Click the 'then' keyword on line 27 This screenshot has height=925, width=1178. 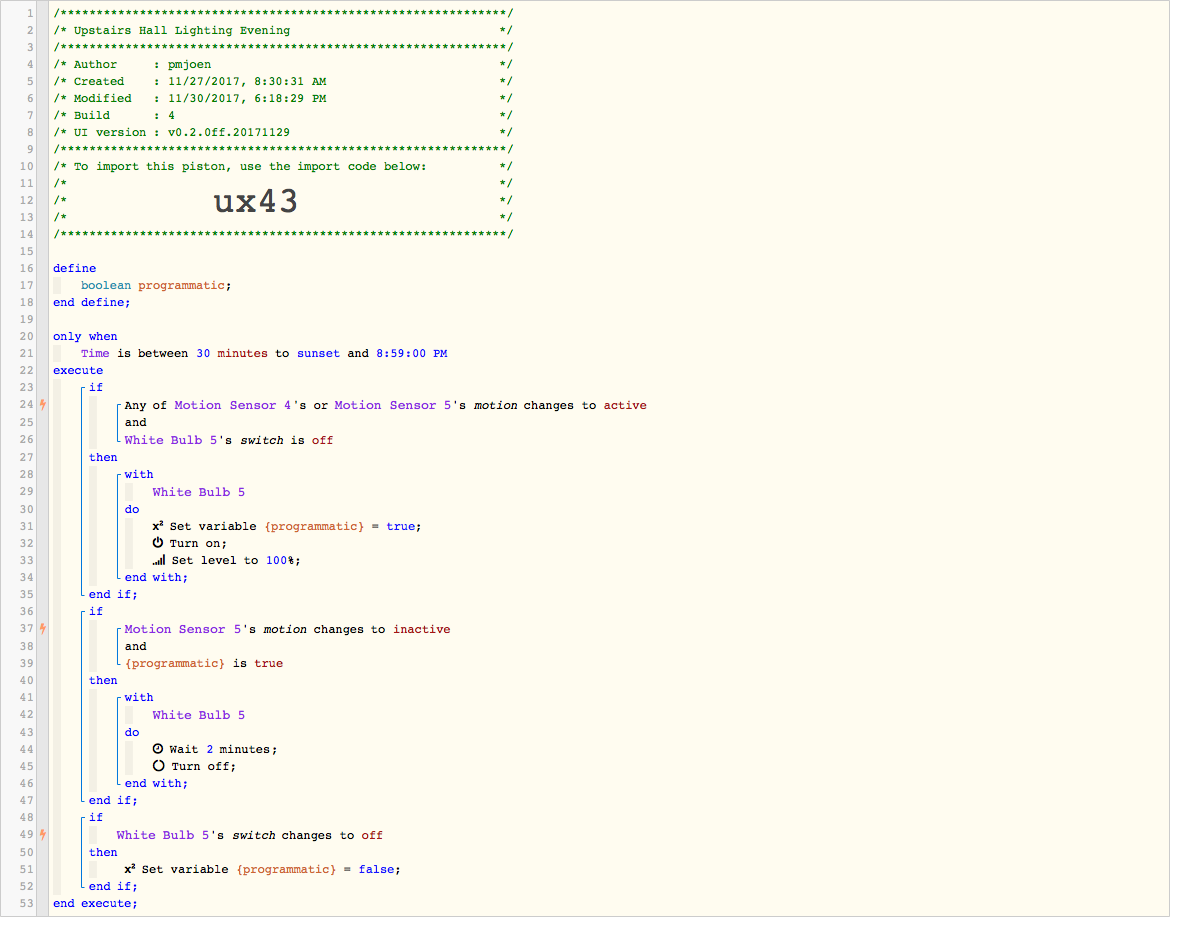(103, 459)
